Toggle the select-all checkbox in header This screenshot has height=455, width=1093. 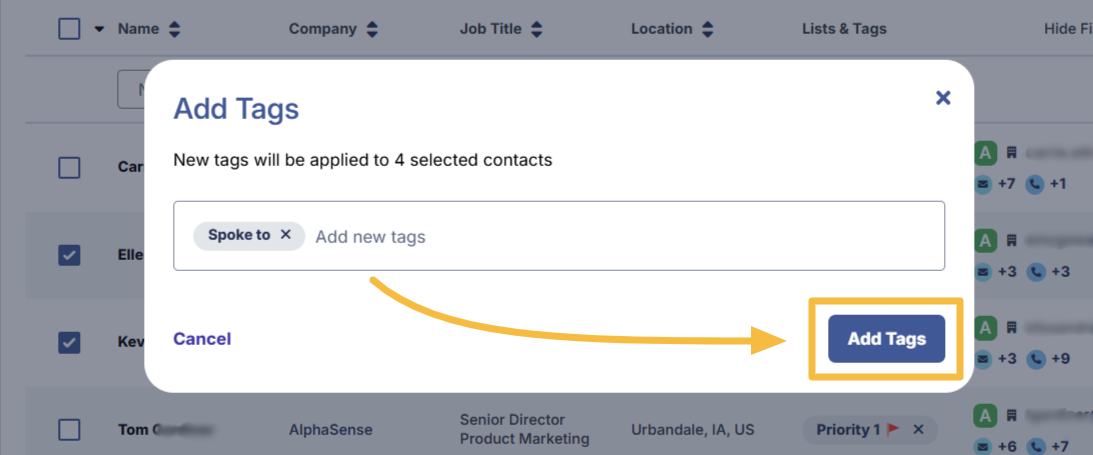coord(69,29)
